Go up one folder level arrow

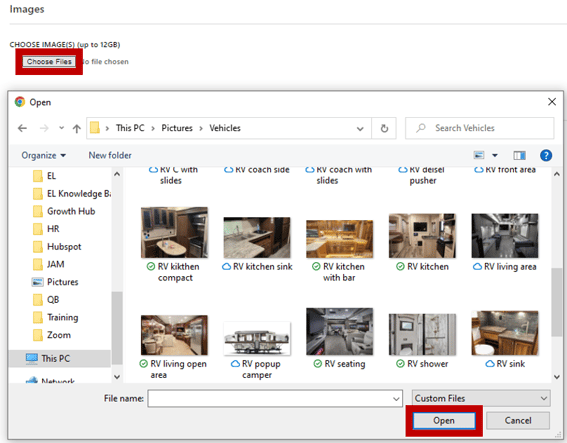pyautogui.click(x=76, y=128)
